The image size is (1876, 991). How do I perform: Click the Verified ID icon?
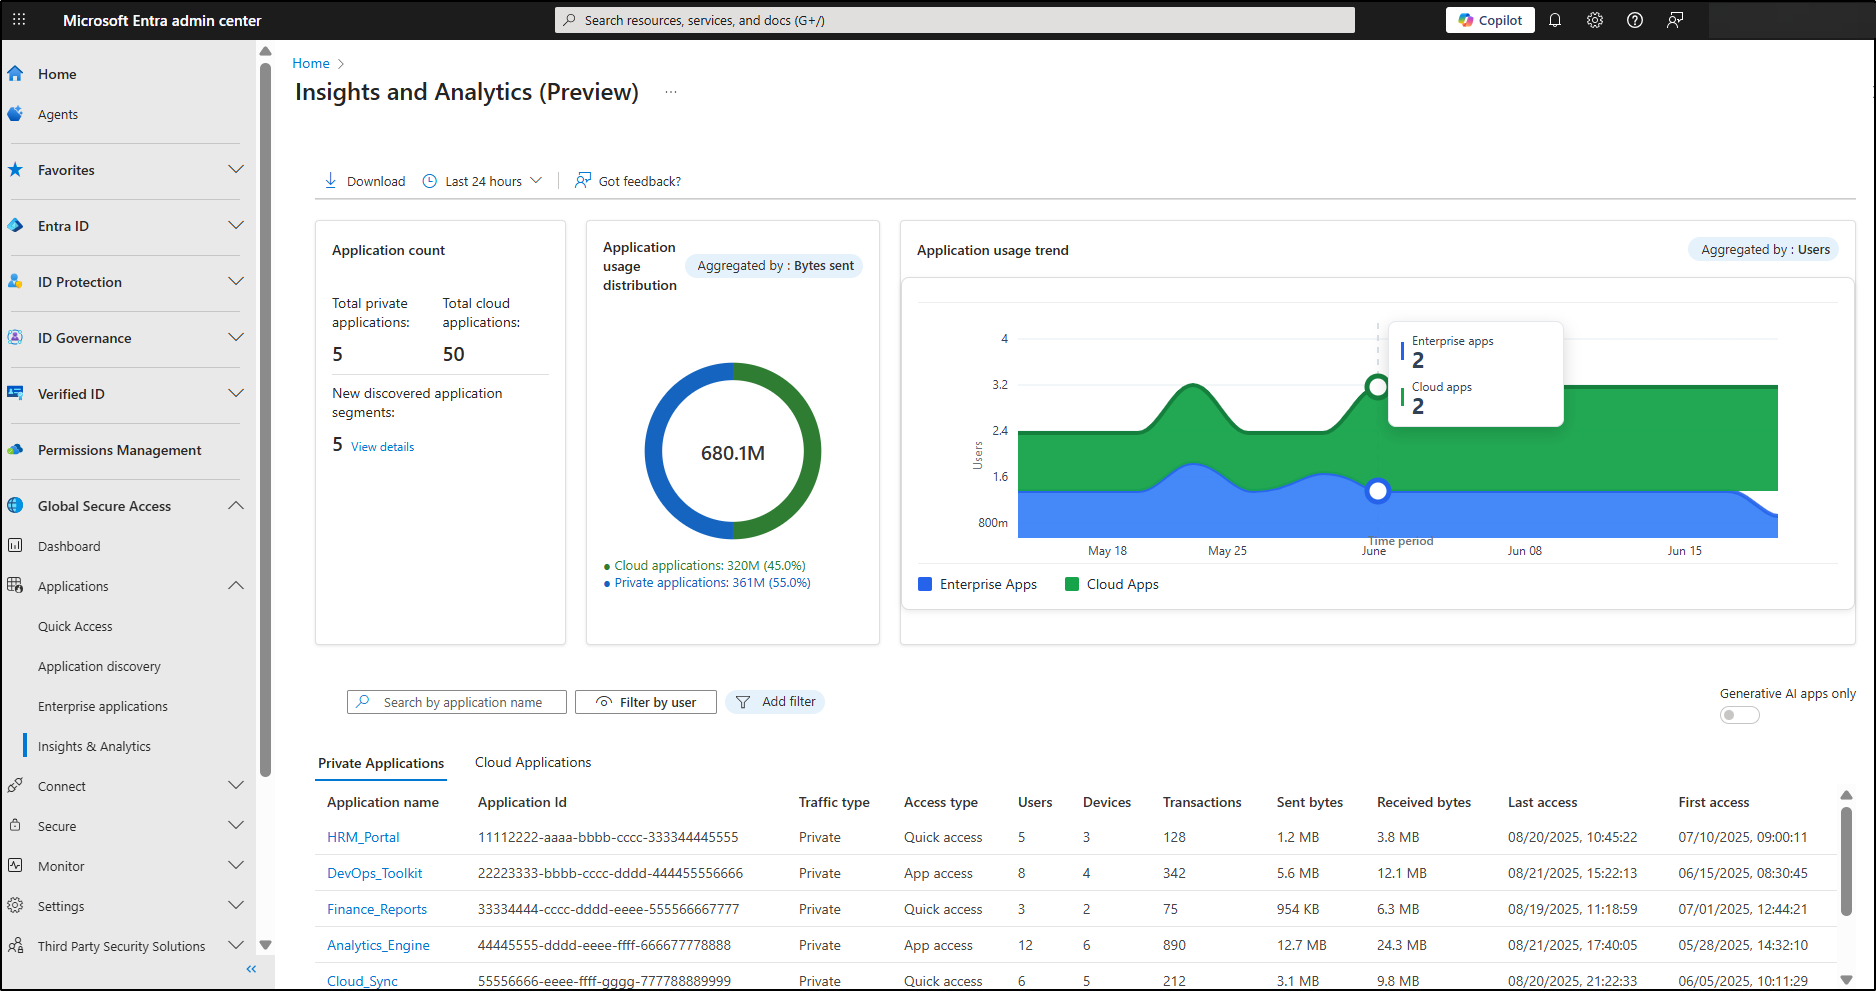click(15, 394)
